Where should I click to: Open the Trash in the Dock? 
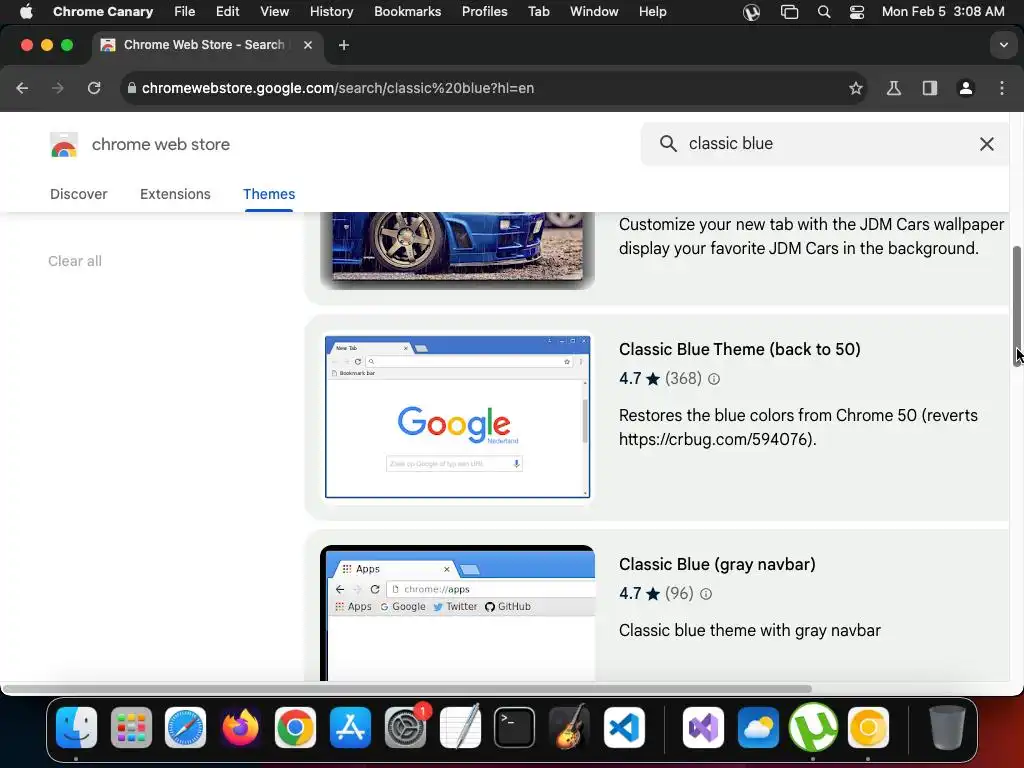[x=947, y=727]
